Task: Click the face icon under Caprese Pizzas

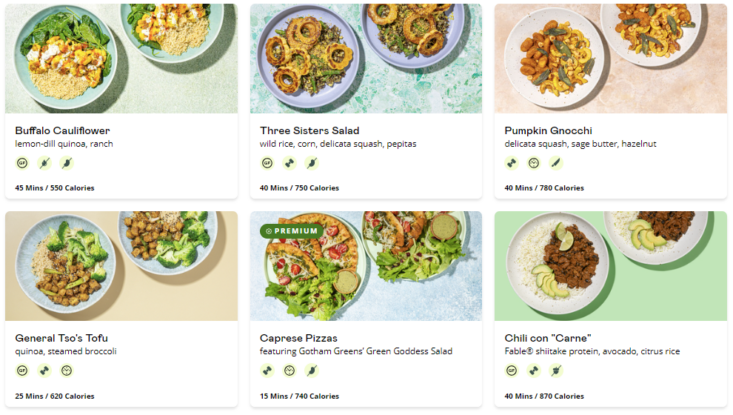Action: click(x=289, y=370)
